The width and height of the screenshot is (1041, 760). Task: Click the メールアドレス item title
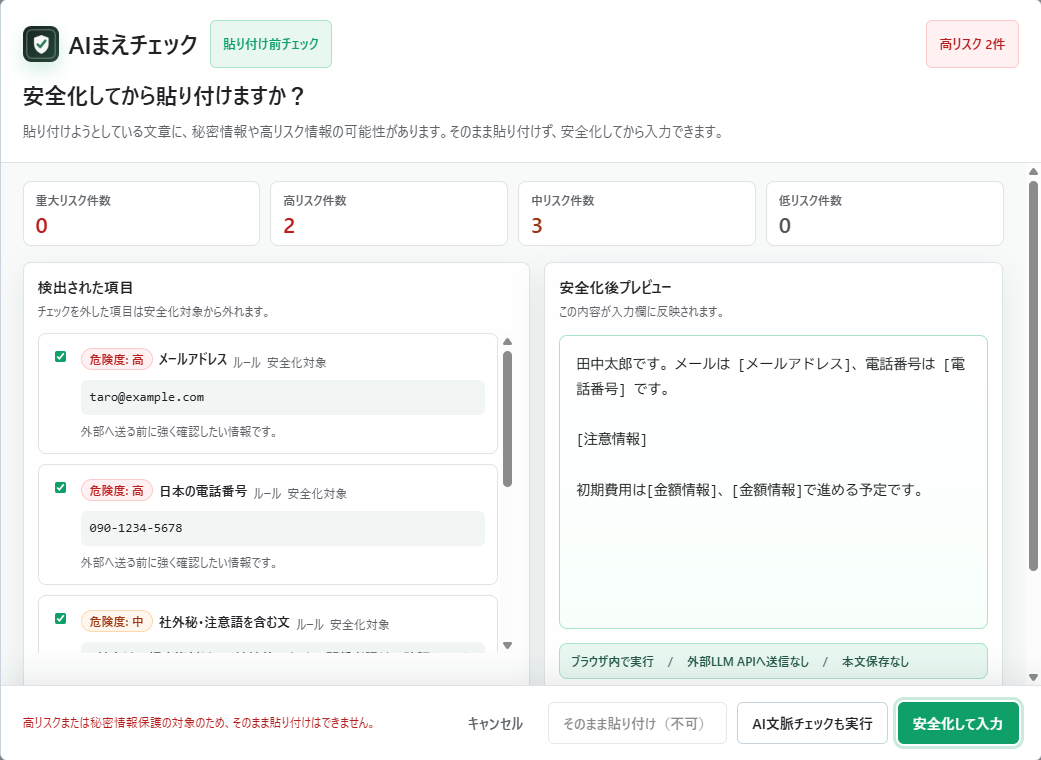193,359
